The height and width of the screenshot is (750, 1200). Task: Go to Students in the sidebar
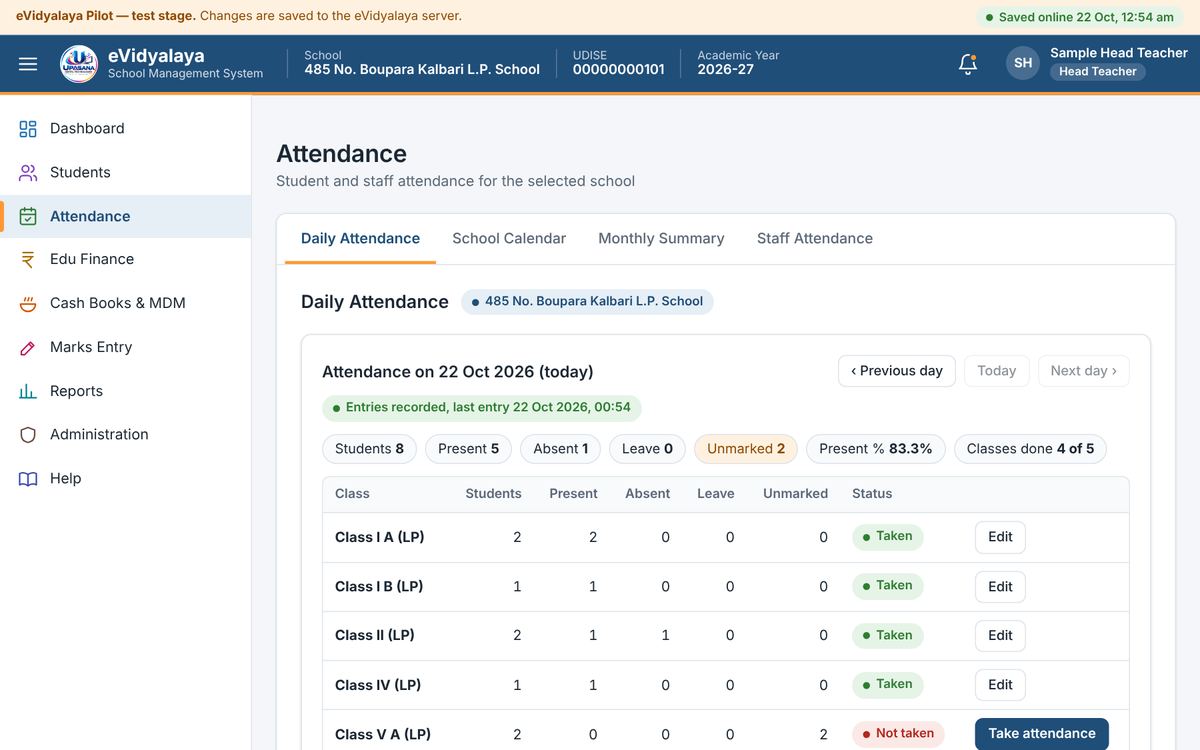[x=125, y=172]
